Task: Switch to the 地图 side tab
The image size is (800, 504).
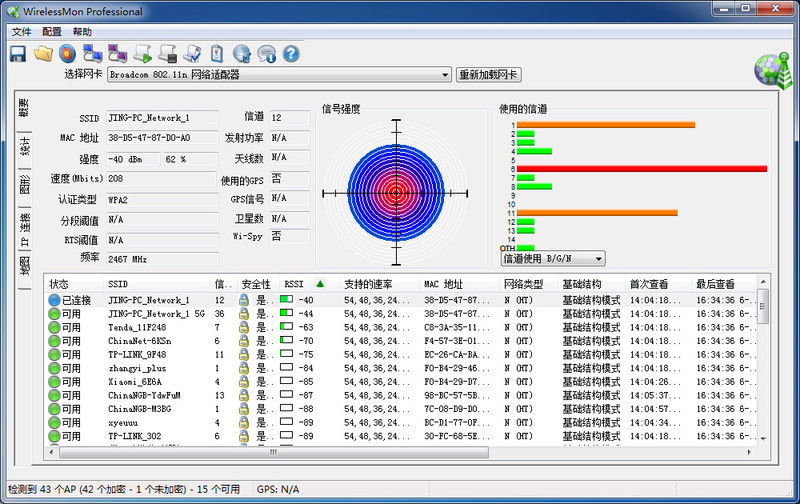Action: tap(24, 266)
